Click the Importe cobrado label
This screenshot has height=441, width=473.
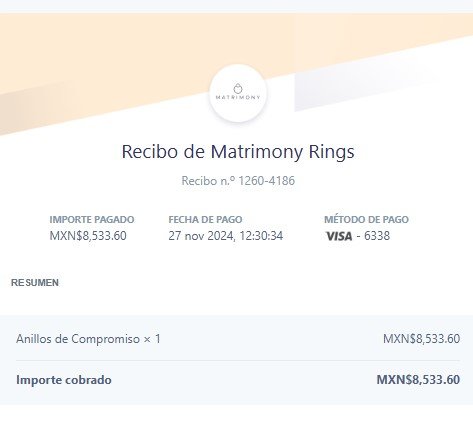coord(64,380)
